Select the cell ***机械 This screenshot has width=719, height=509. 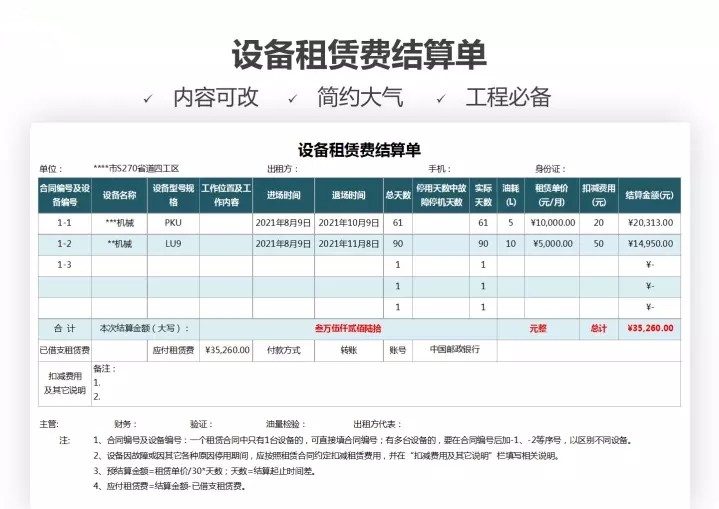tap(119, 223)
